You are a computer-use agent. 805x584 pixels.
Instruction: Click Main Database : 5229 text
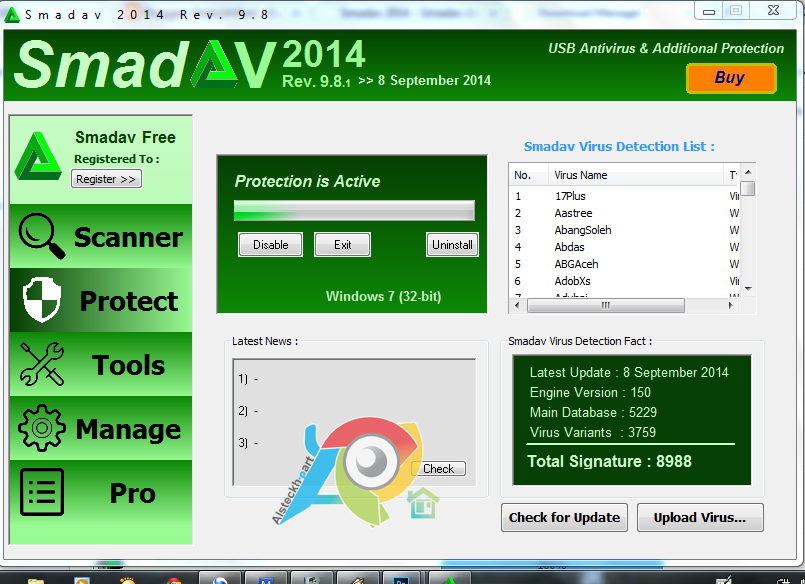[593, 413]
